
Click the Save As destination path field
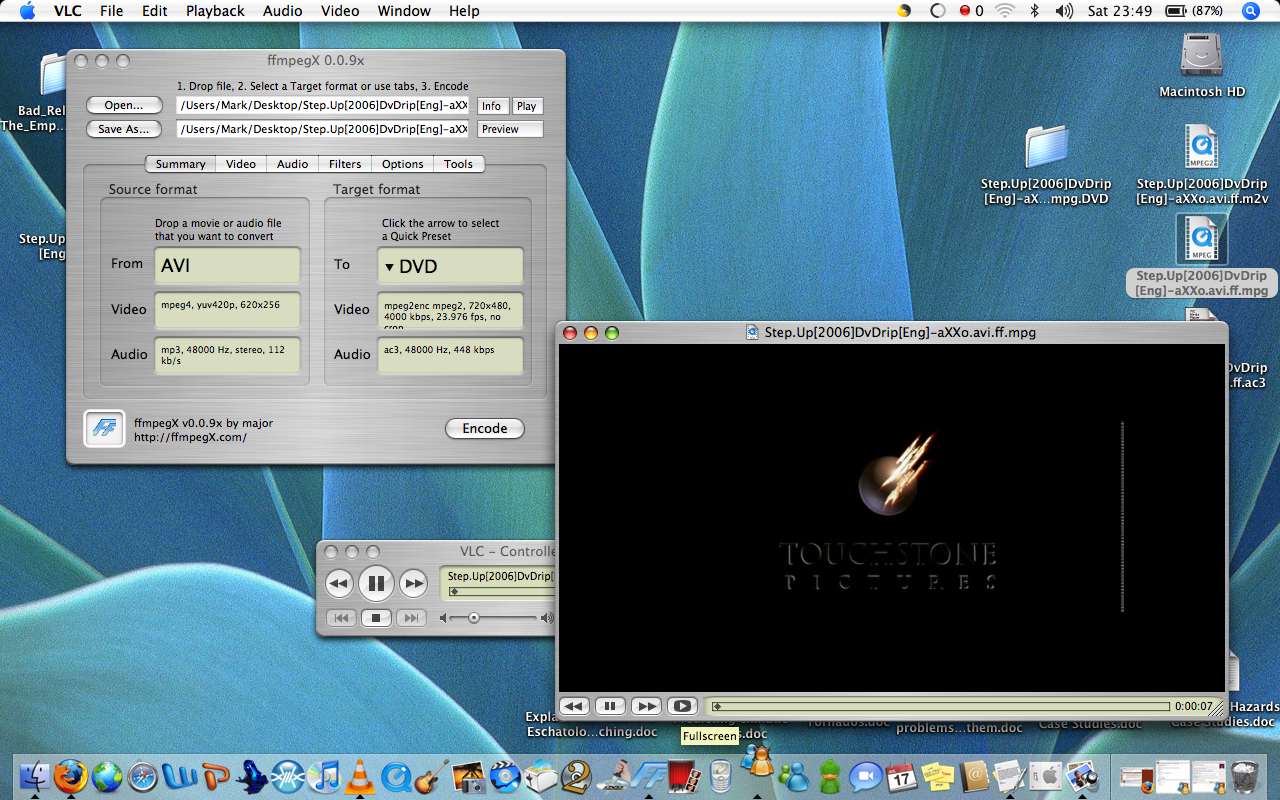click(x=323, y=129)
